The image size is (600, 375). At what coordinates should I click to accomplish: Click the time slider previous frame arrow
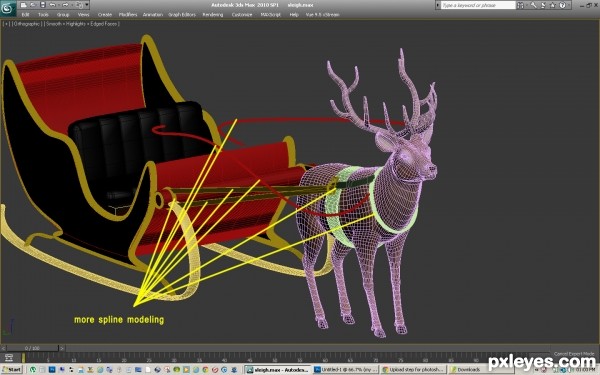(3, 348)
